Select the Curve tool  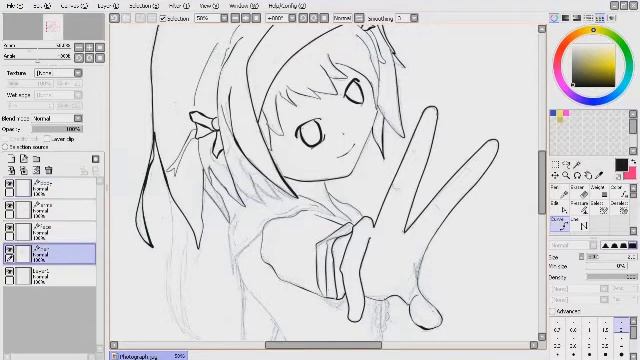(559, 224)
